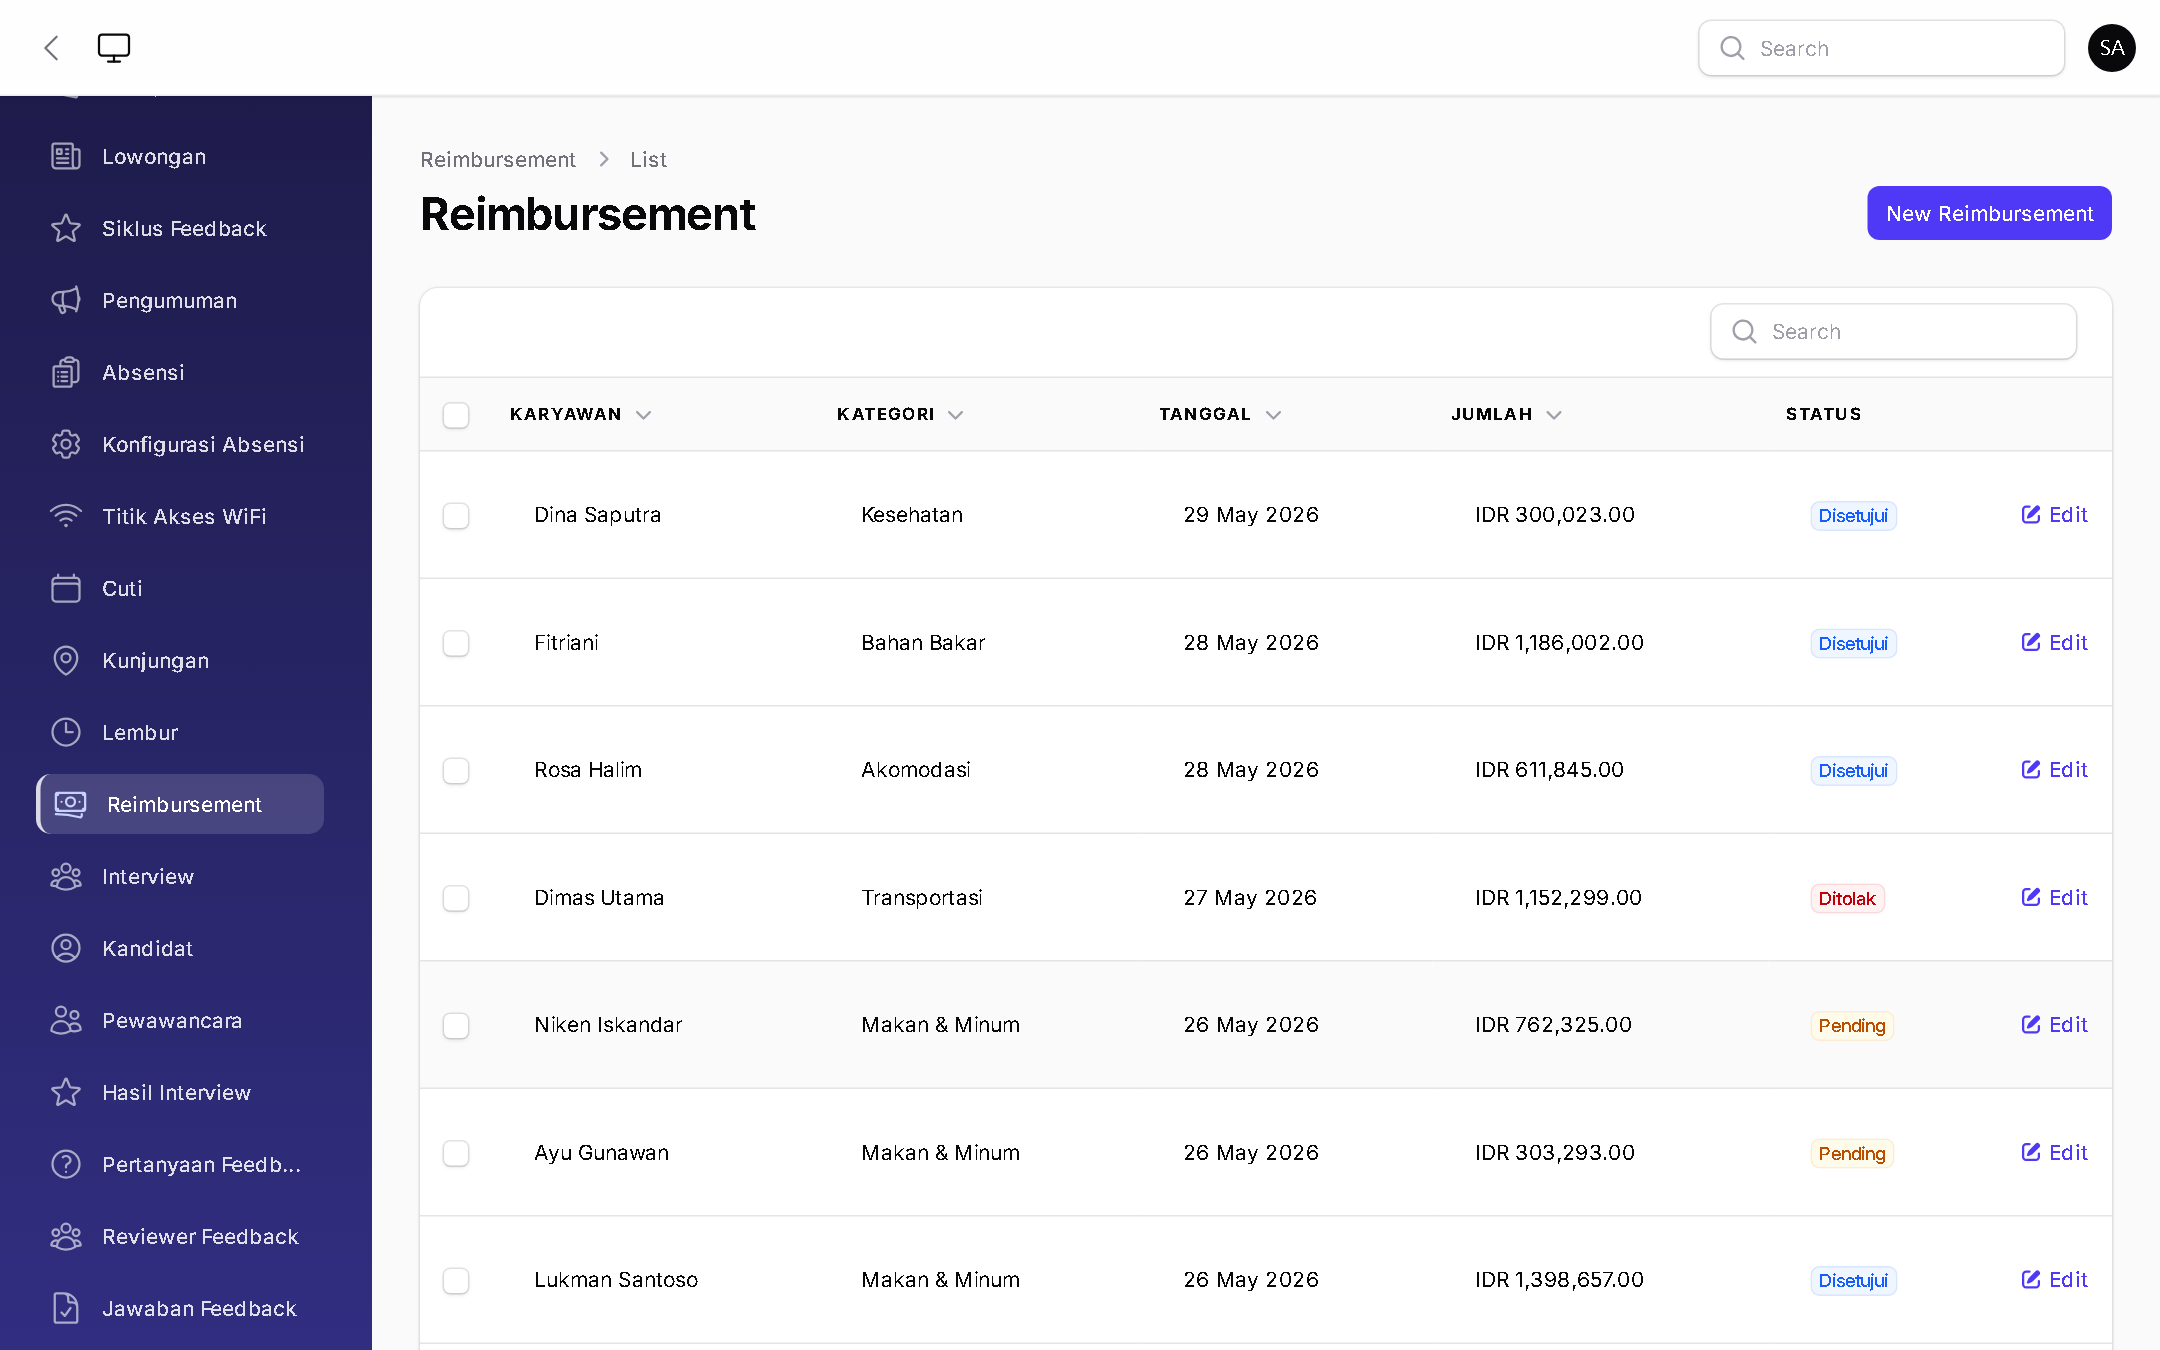Click the magnifier icon in the top search
Viewport: 2160px width, 1350px height.
click(1732, 48)
